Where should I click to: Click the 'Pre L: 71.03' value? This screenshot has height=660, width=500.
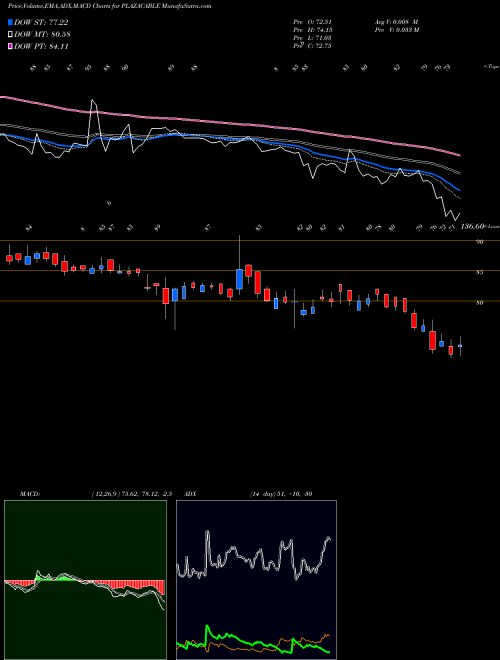pos(312,38)
